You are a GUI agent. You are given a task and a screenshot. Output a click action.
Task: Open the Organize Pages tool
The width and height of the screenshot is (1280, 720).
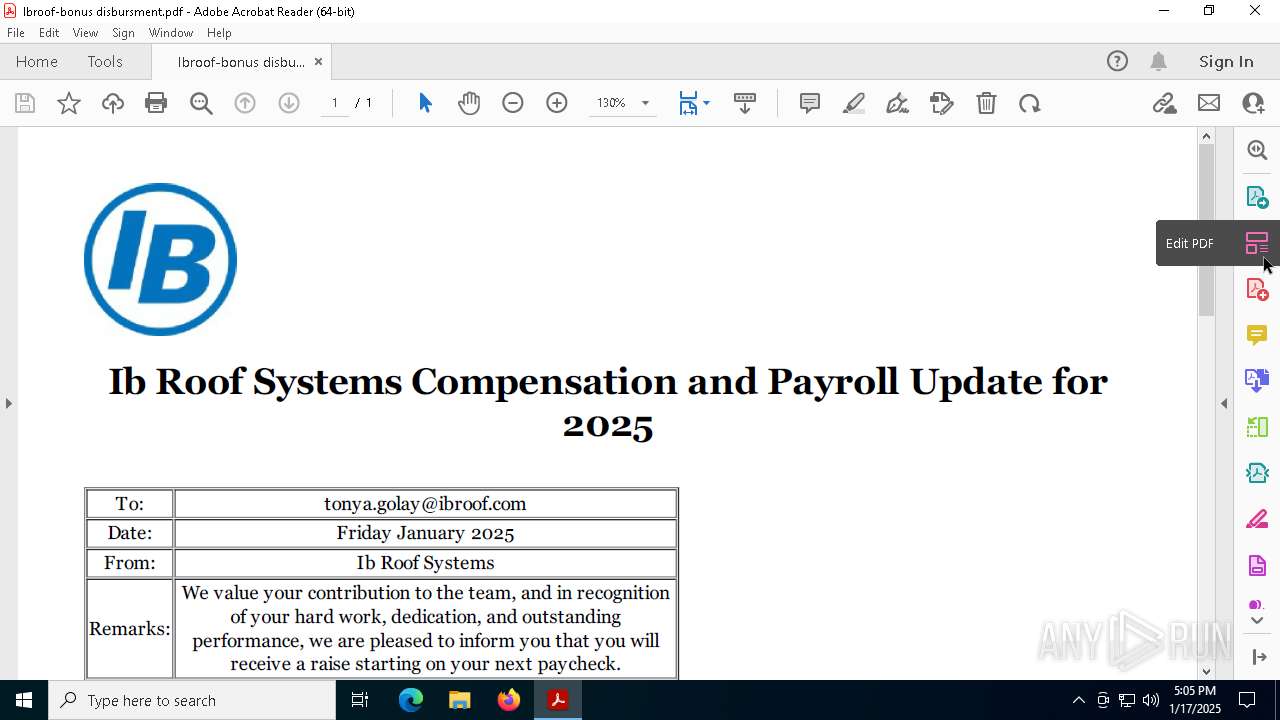(1257, 427)
